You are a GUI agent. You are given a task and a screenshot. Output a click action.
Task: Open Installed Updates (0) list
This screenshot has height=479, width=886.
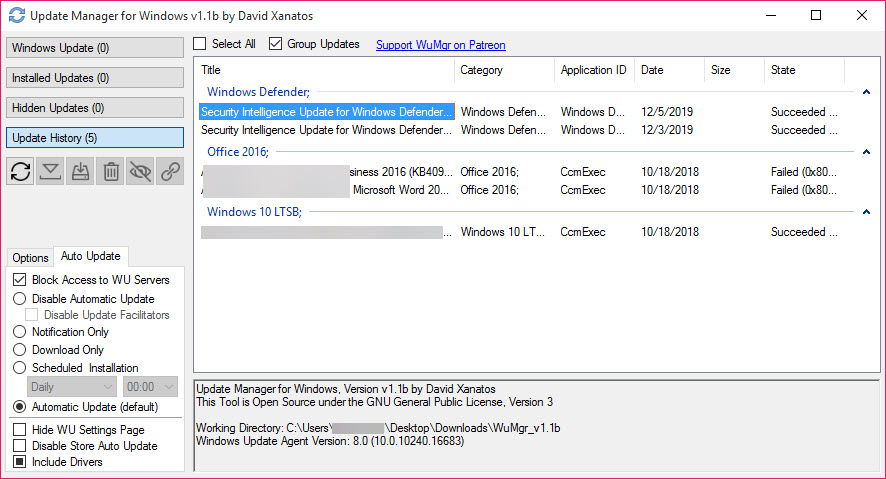pyautogui.click(x=95, y=78)
